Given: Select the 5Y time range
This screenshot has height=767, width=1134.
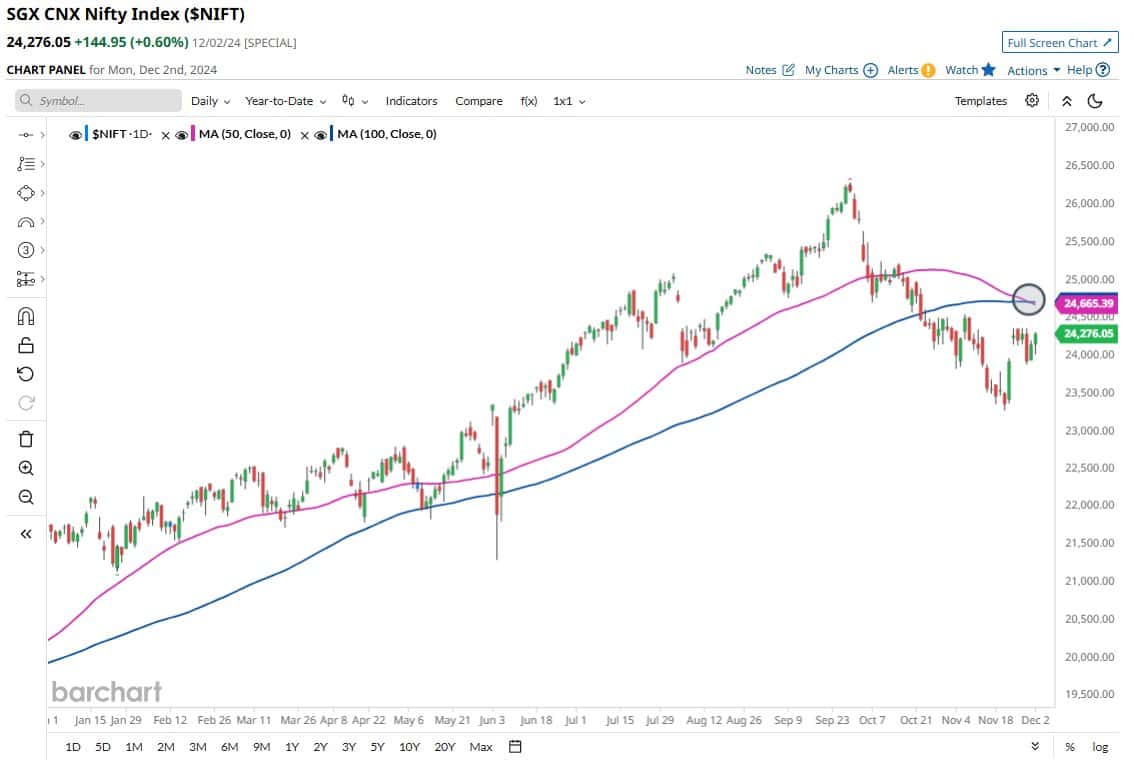Looking at the screenshot, I should [378, 747].
